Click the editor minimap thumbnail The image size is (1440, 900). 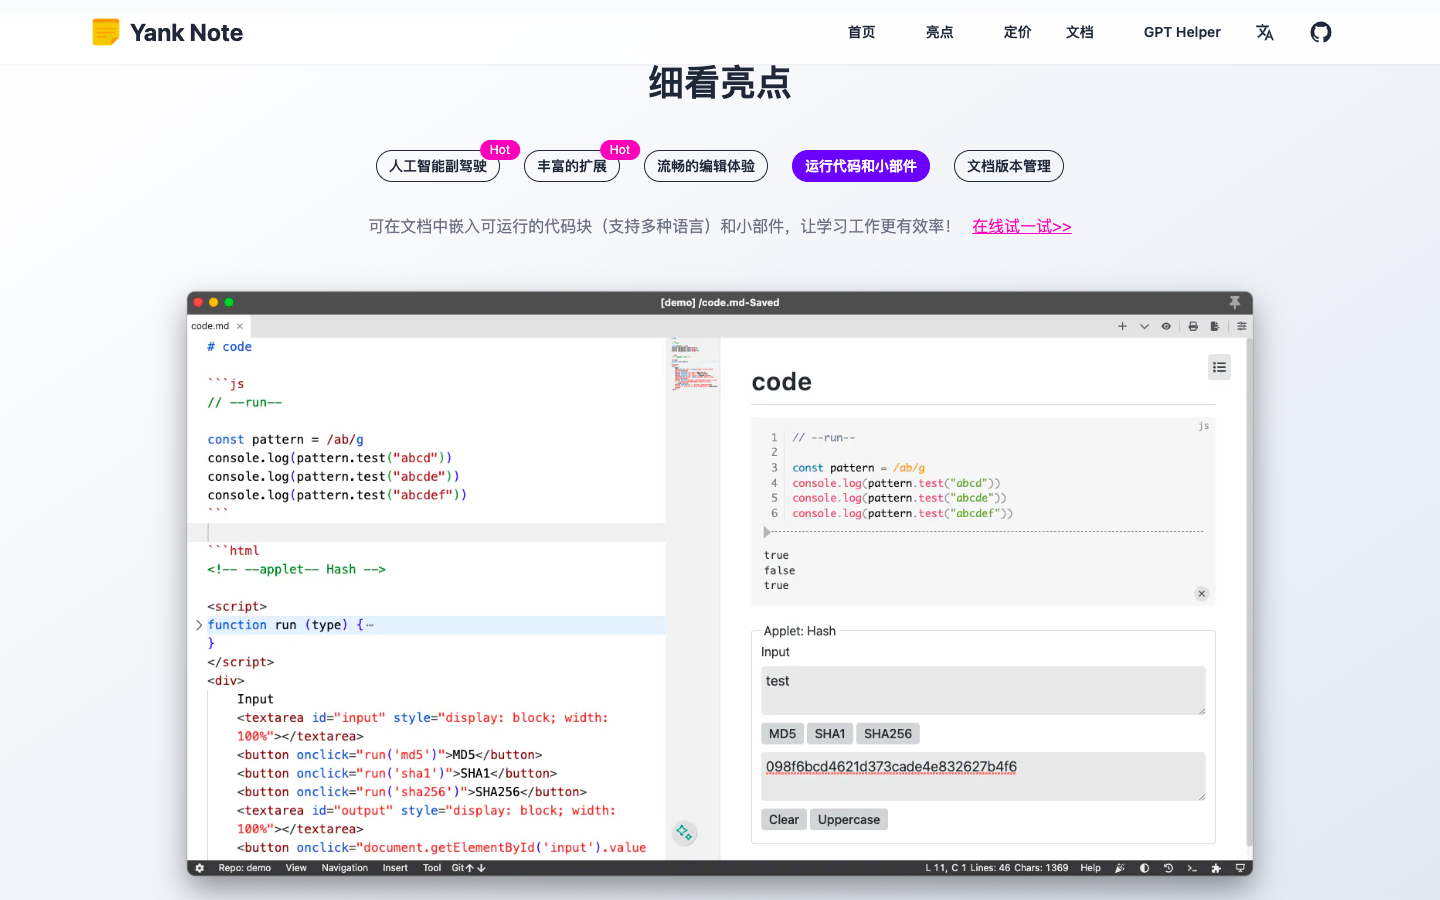click(x=694, y=365)
